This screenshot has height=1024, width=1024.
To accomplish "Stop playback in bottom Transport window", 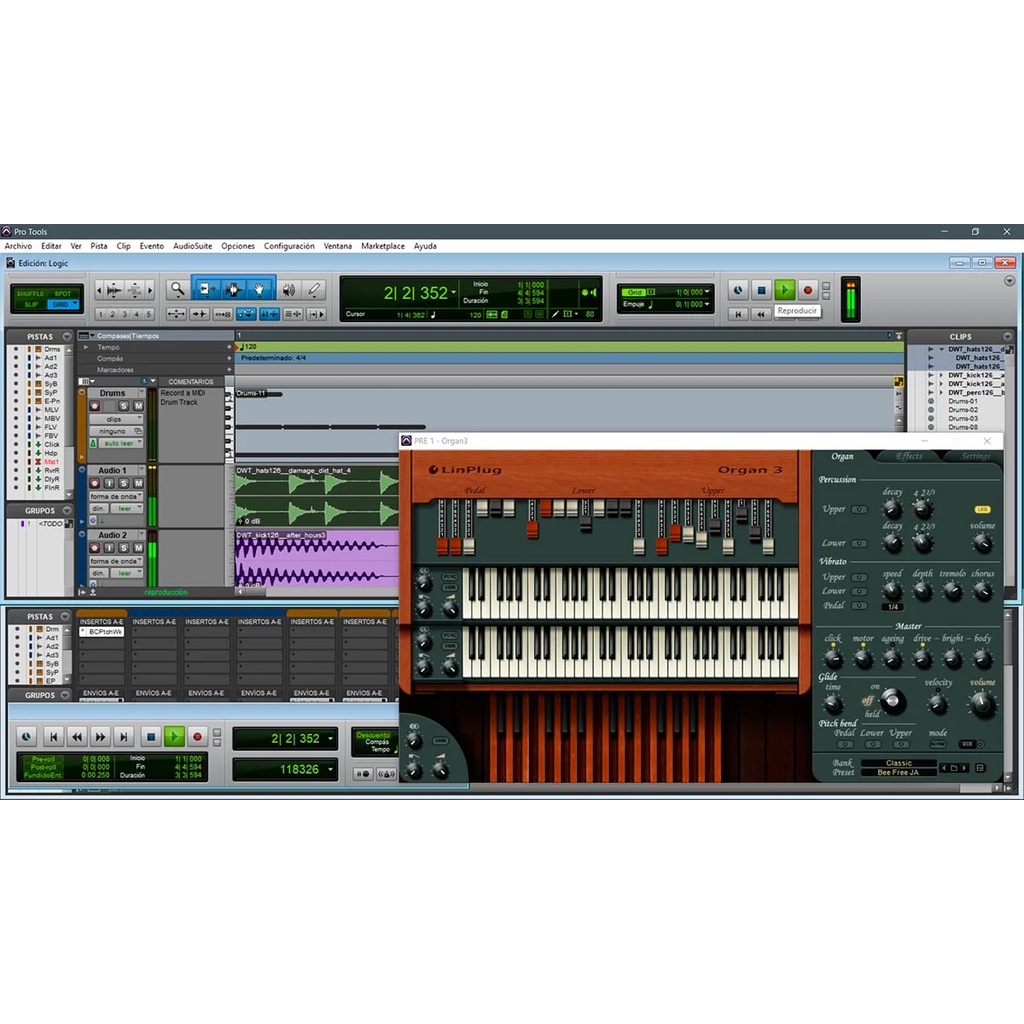I will (x=151, y=737).
